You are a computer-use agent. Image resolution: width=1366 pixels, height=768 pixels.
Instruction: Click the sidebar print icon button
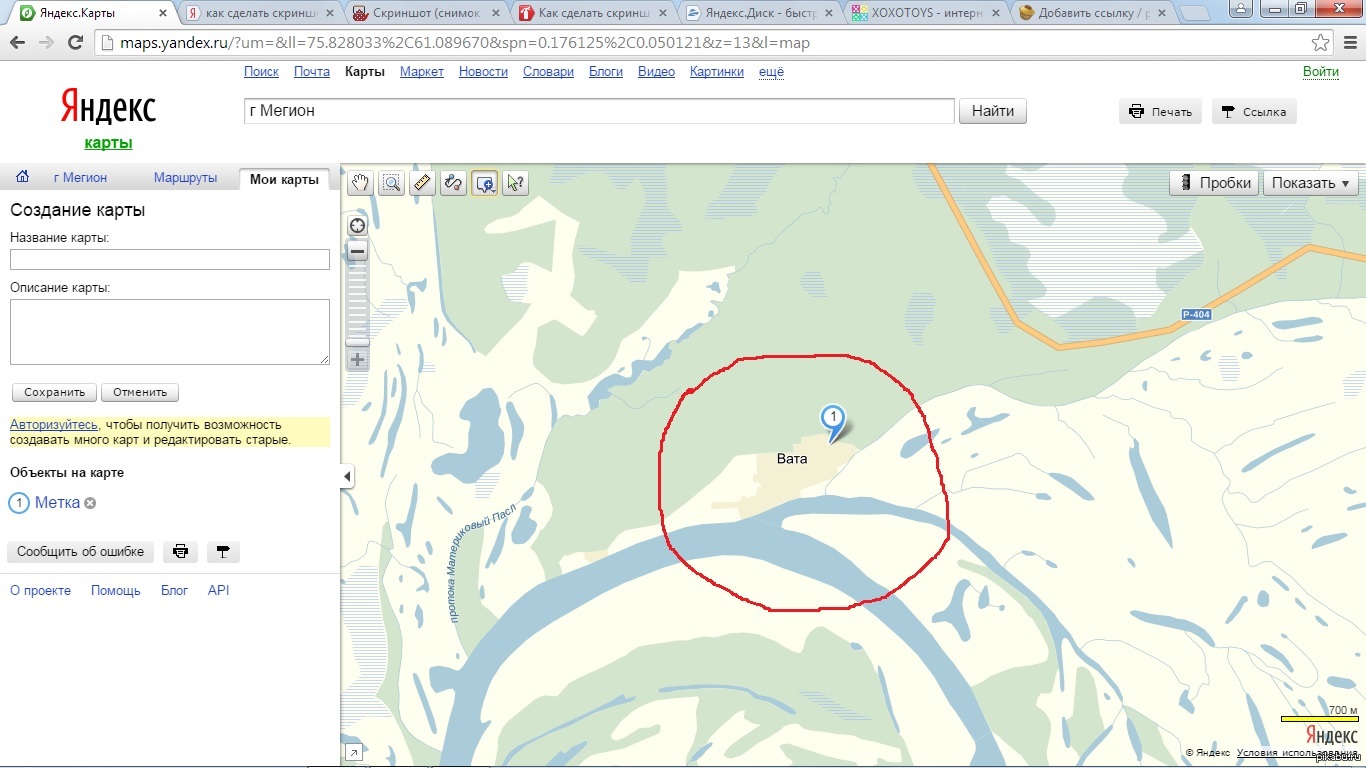pos(180,551)
